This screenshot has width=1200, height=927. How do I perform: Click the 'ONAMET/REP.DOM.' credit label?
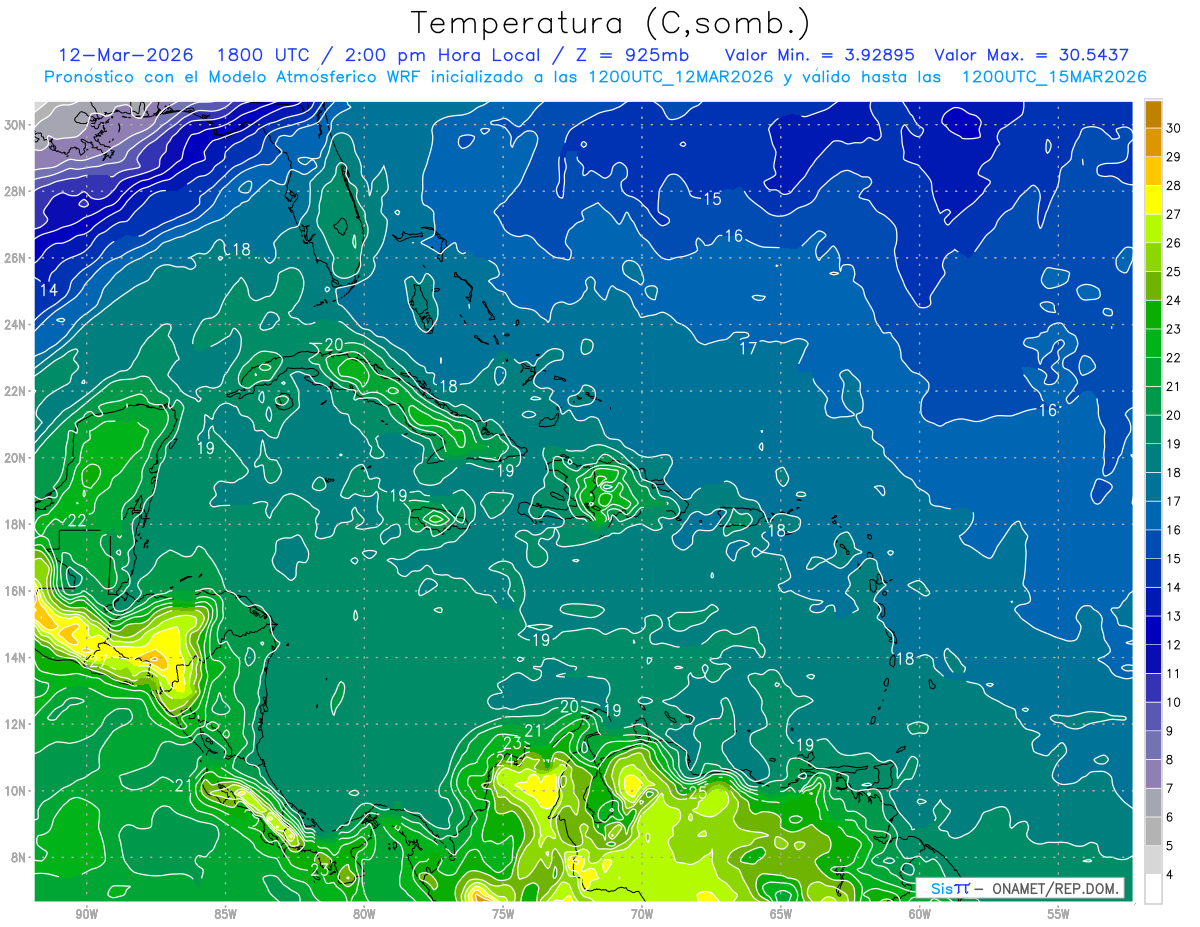tap(1055, 888)
